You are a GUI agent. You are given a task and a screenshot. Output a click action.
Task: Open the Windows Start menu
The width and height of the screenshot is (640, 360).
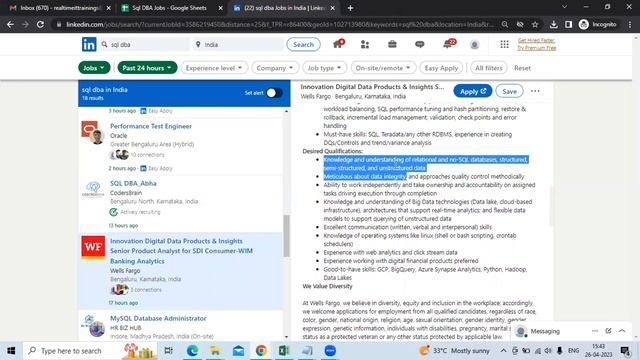(11, 351)
